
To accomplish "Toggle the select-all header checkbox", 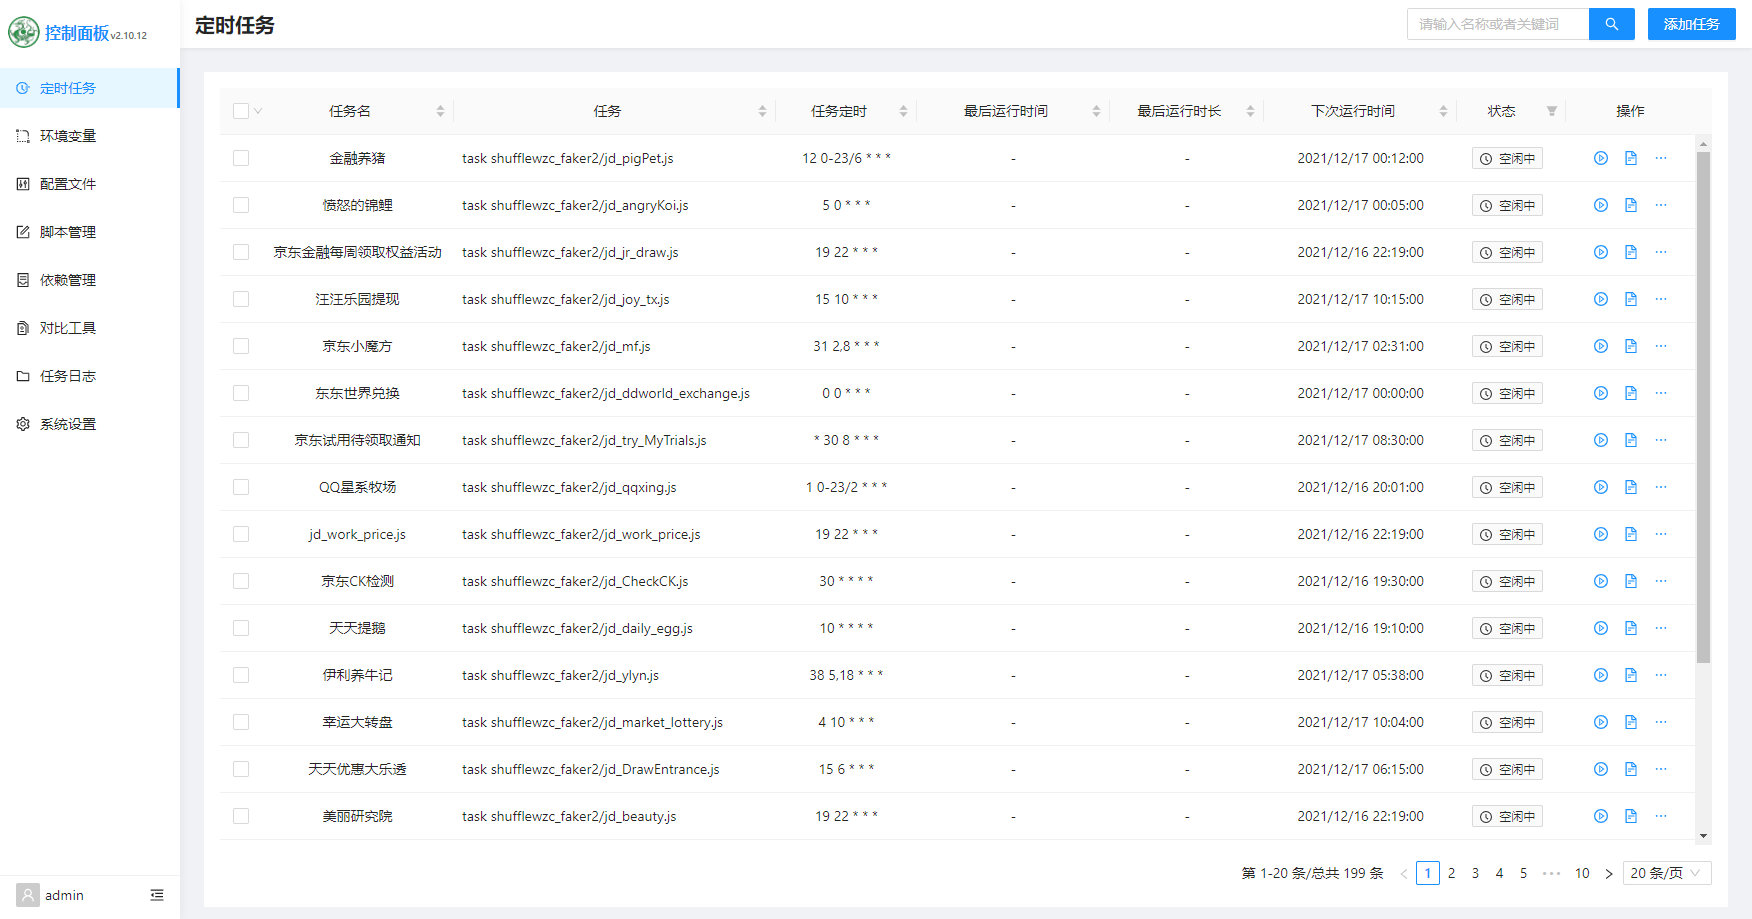I will (x=241, y=111).
